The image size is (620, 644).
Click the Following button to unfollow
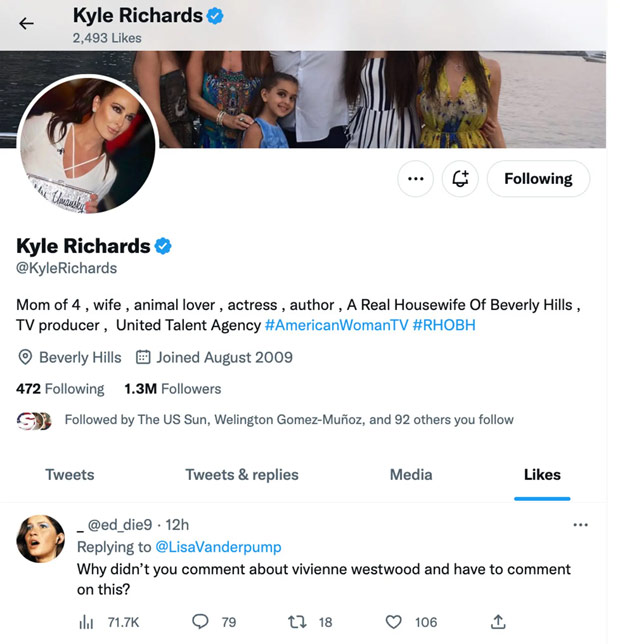(x=538, y=179)
